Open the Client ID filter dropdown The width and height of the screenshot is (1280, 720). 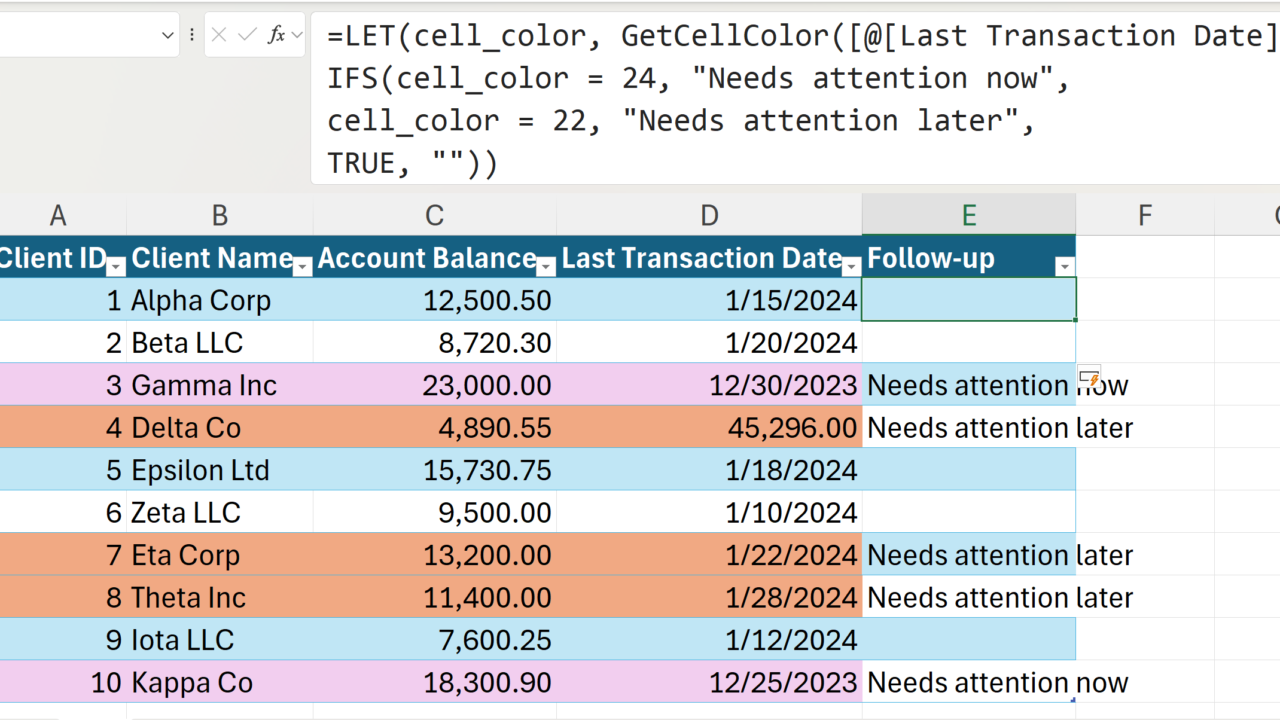point(116,267)
